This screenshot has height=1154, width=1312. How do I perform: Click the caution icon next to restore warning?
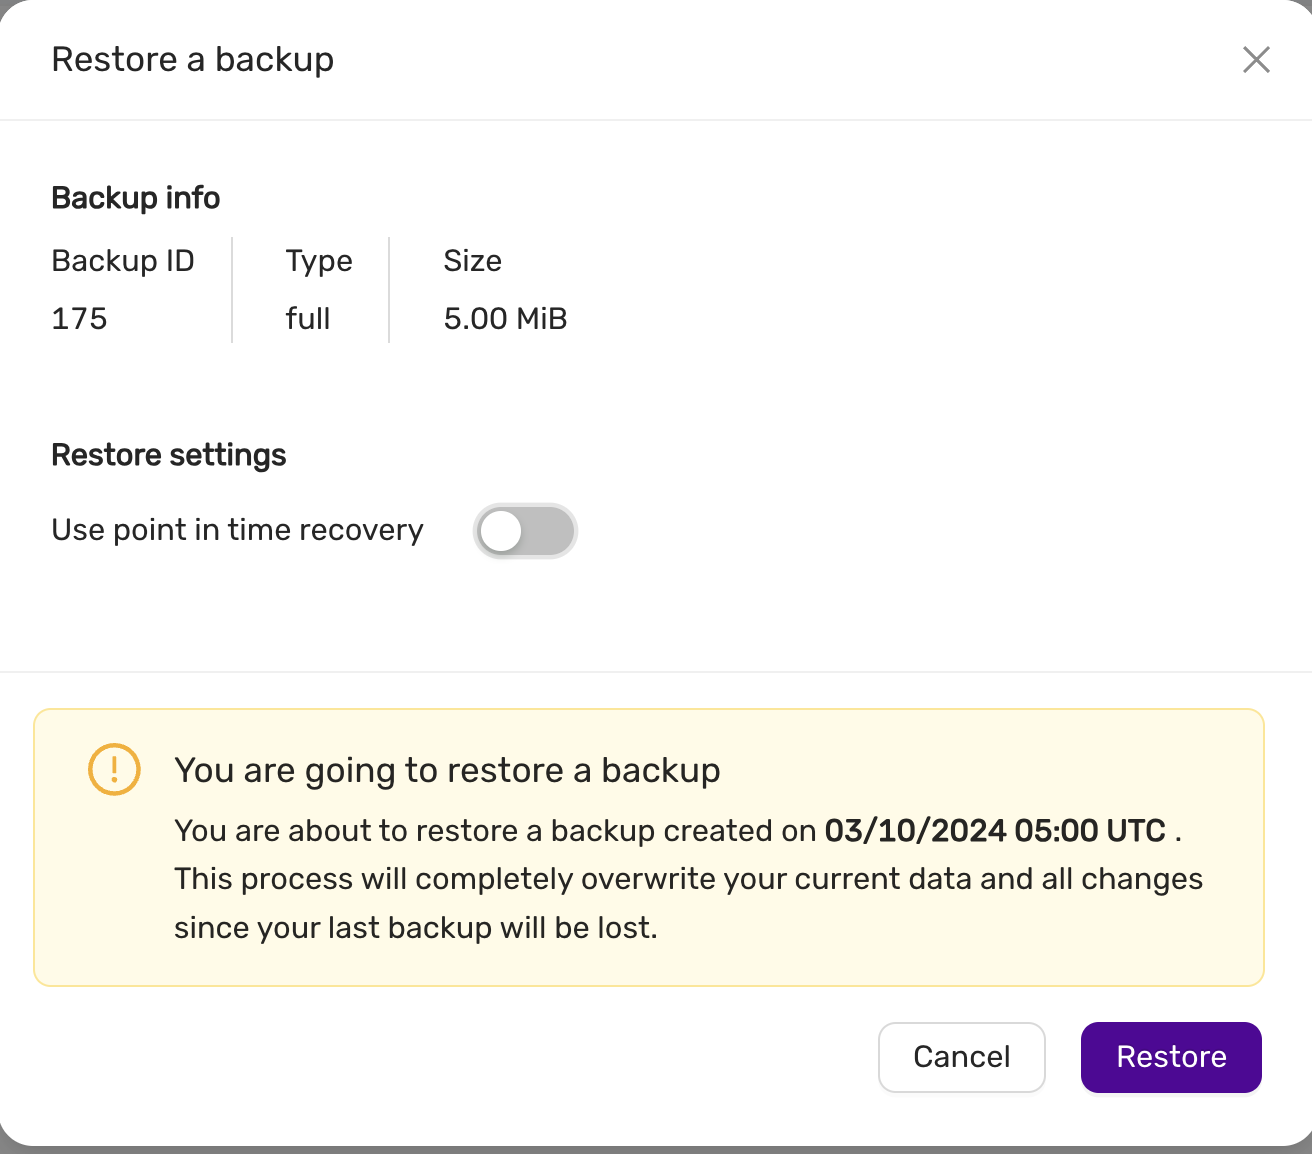click(113, 769)
